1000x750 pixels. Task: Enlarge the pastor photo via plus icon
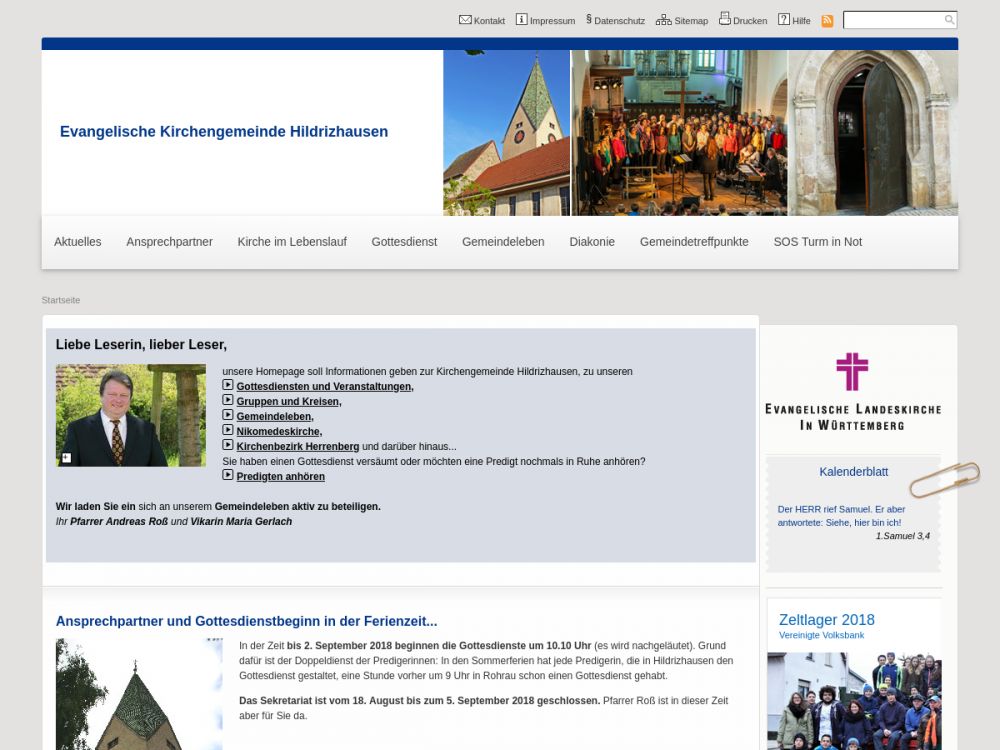click(66, 458)
